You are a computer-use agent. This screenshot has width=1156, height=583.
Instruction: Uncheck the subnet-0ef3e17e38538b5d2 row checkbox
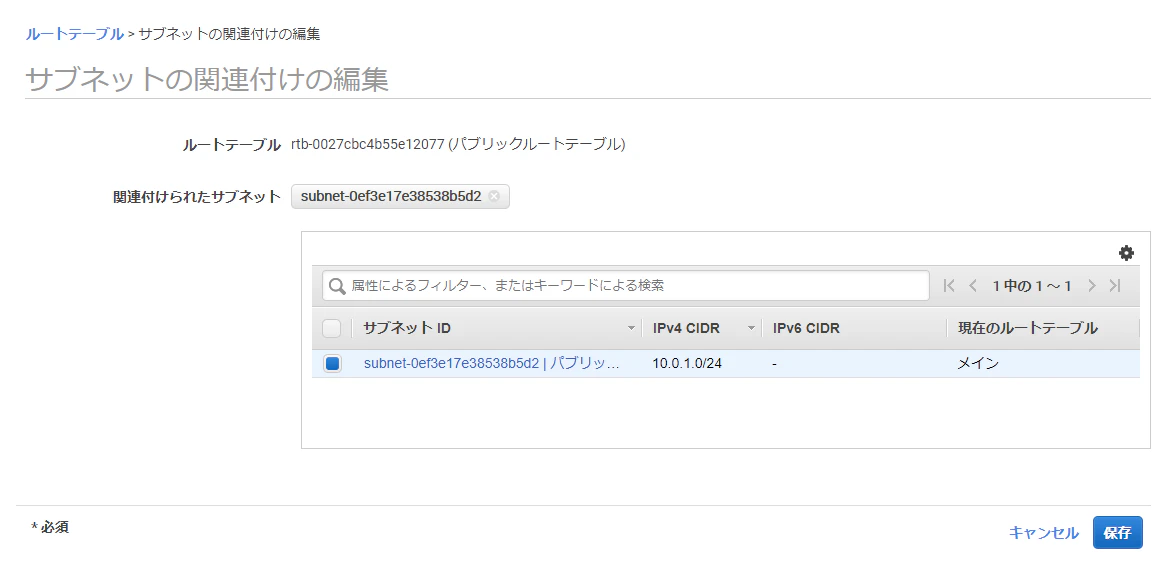[x=332, y=363]
